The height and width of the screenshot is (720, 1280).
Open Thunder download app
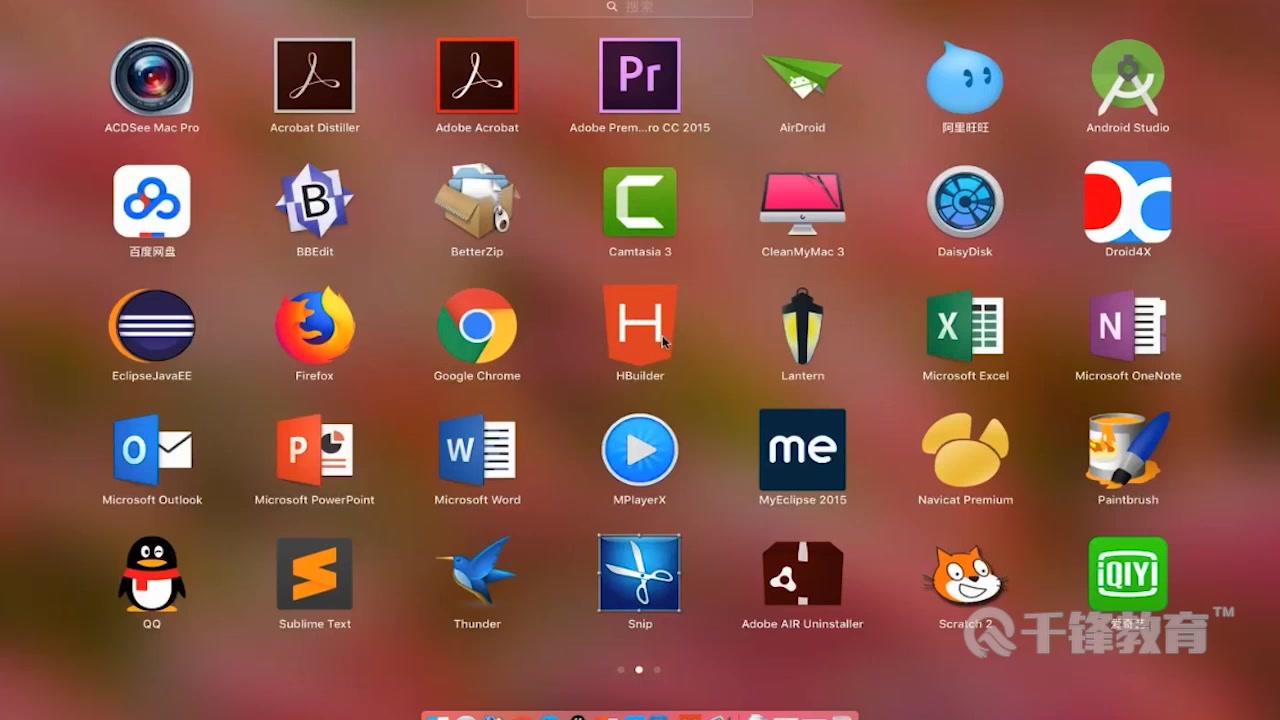[477, 572]
